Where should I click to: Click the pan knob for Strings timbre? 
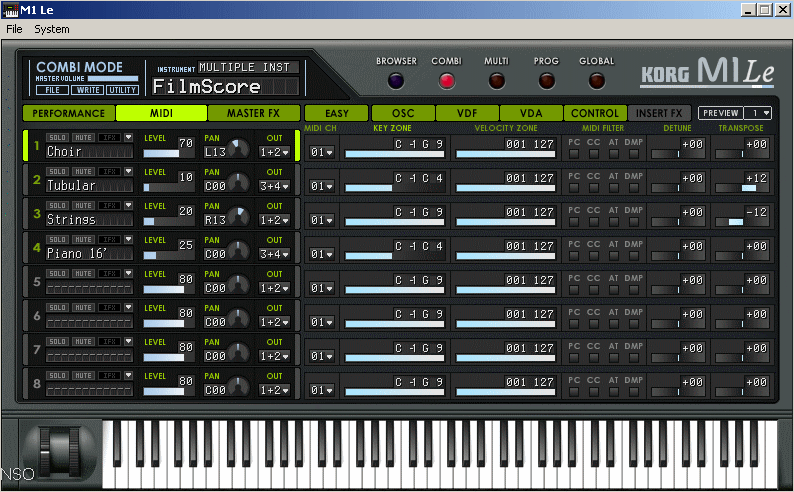tap(238, 218)
